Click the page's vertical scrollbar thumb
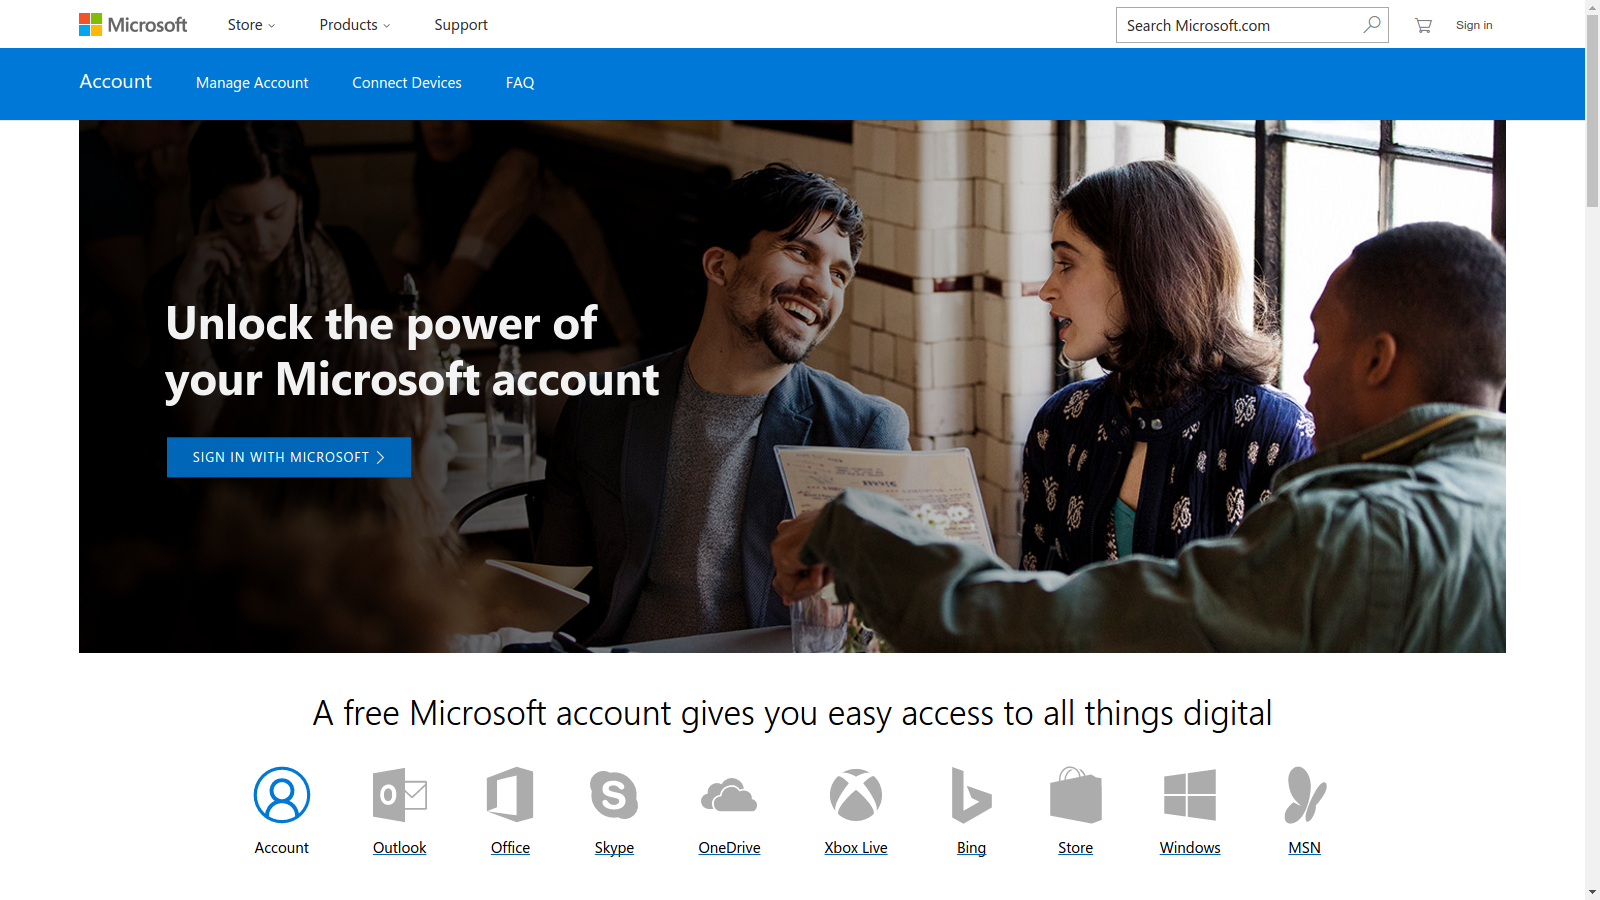 [x=1592, y=112]
